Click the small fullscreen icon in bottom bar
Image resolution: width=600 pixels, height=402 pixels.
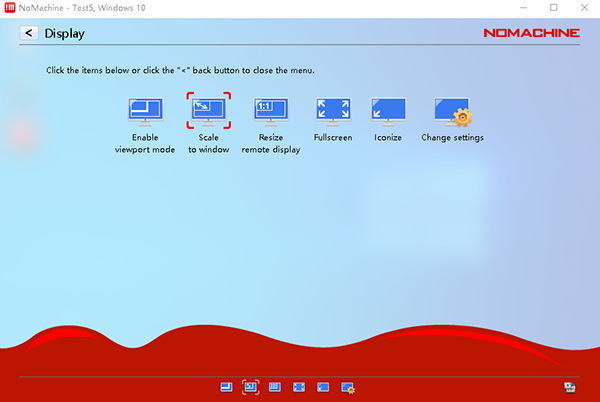[299, 386]
